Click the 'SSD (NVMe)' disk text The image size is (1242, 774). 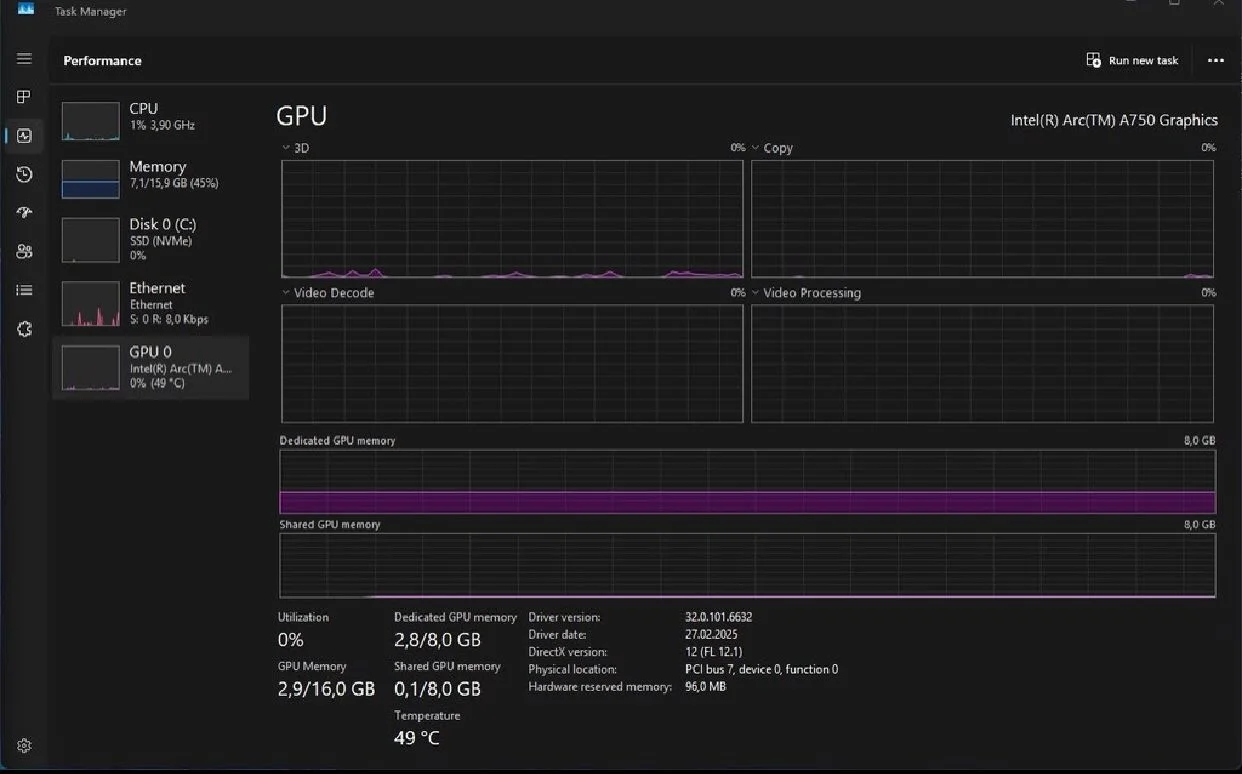pyautogui.click(x=160, y=241)
